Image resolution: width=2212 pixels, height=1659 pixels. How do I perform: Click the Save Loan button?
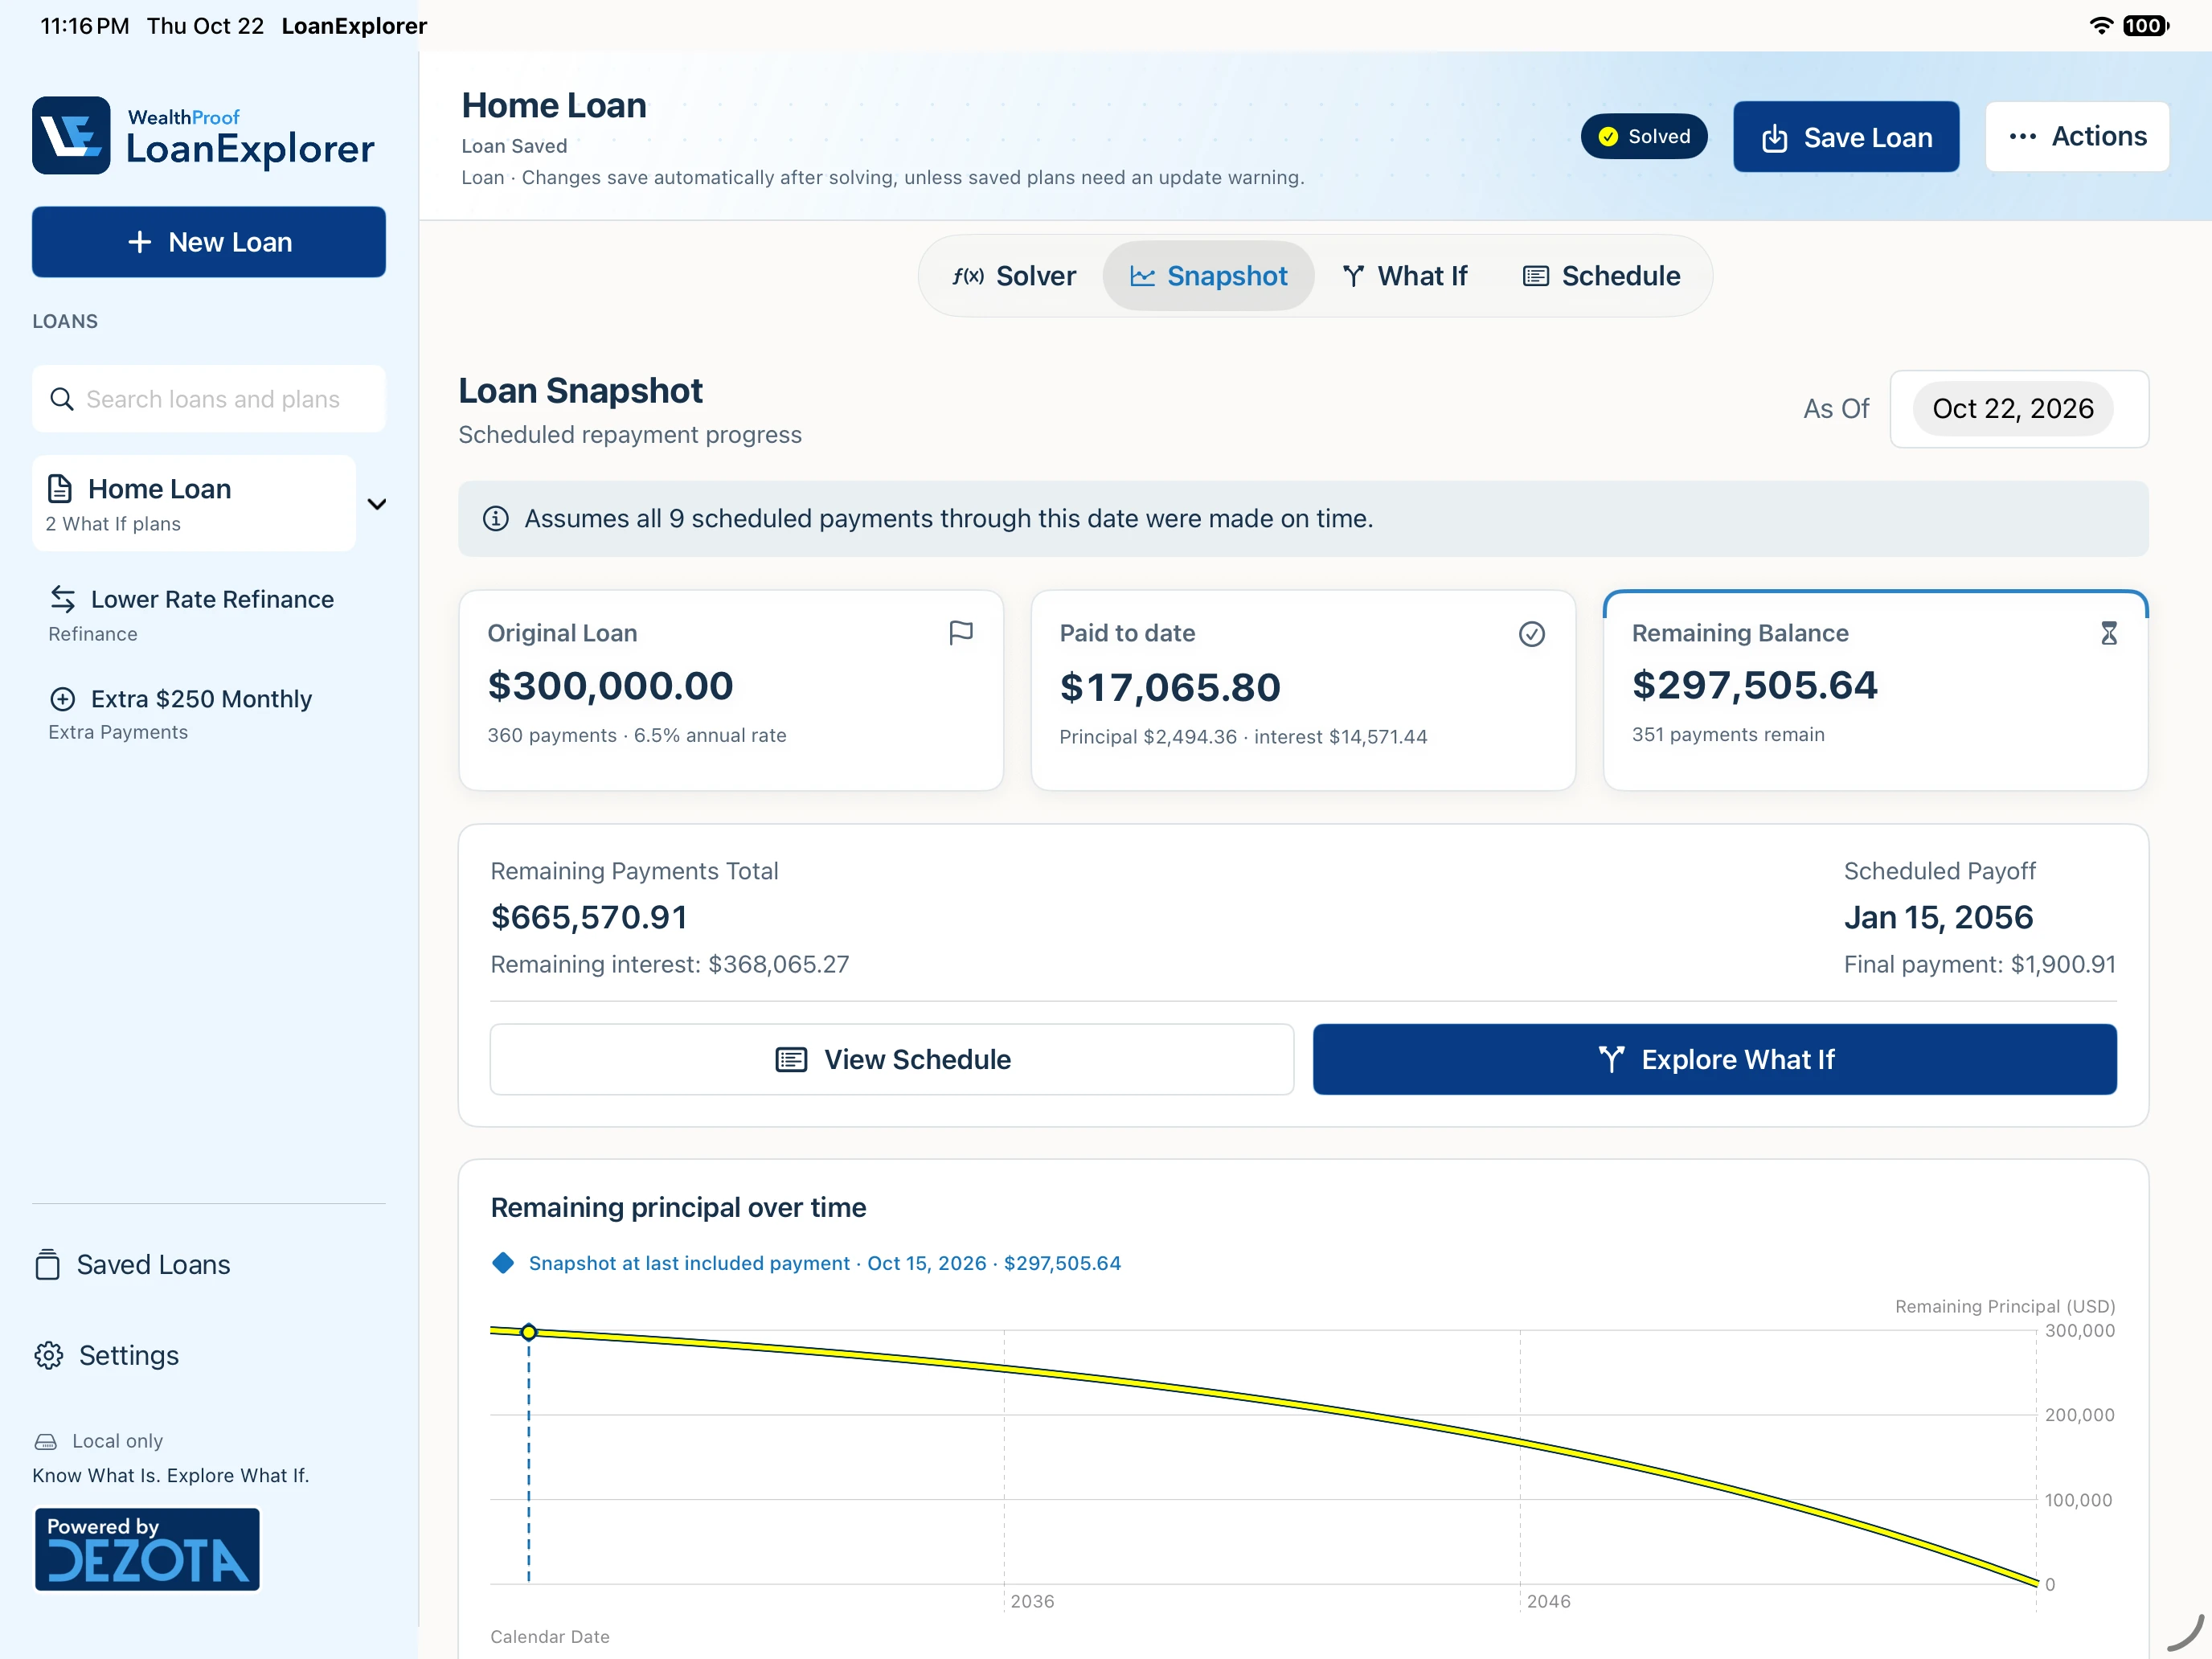pos(1846,137)
